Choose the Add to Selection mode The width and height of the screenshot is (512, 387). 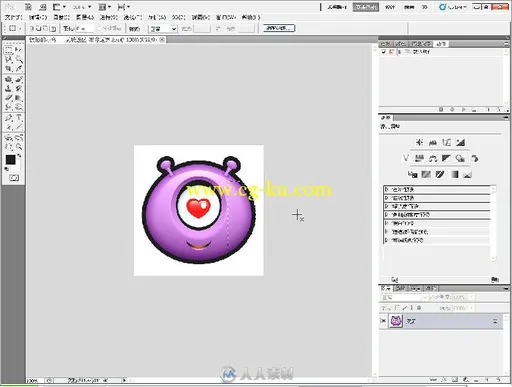tap(39, 29)
